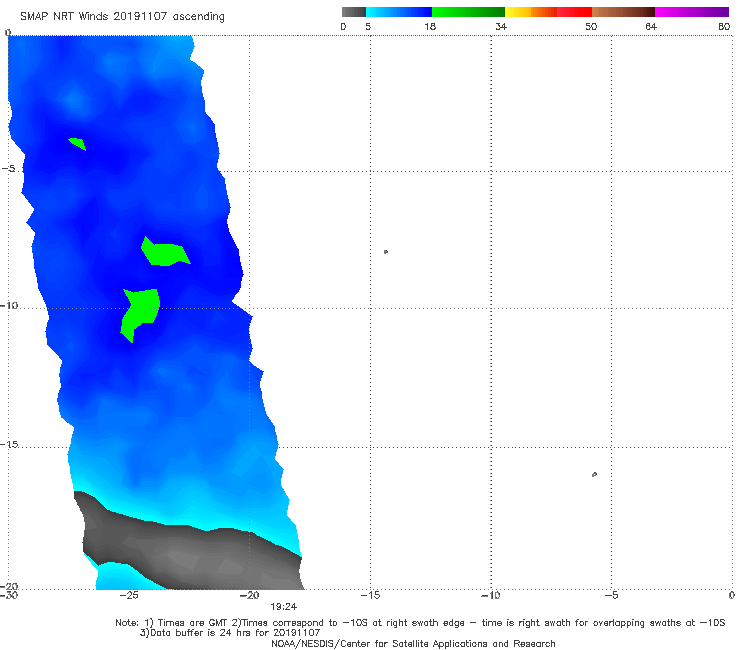
Task: Click the latitude axis label '-15'
Action: (x=9, y=444)
